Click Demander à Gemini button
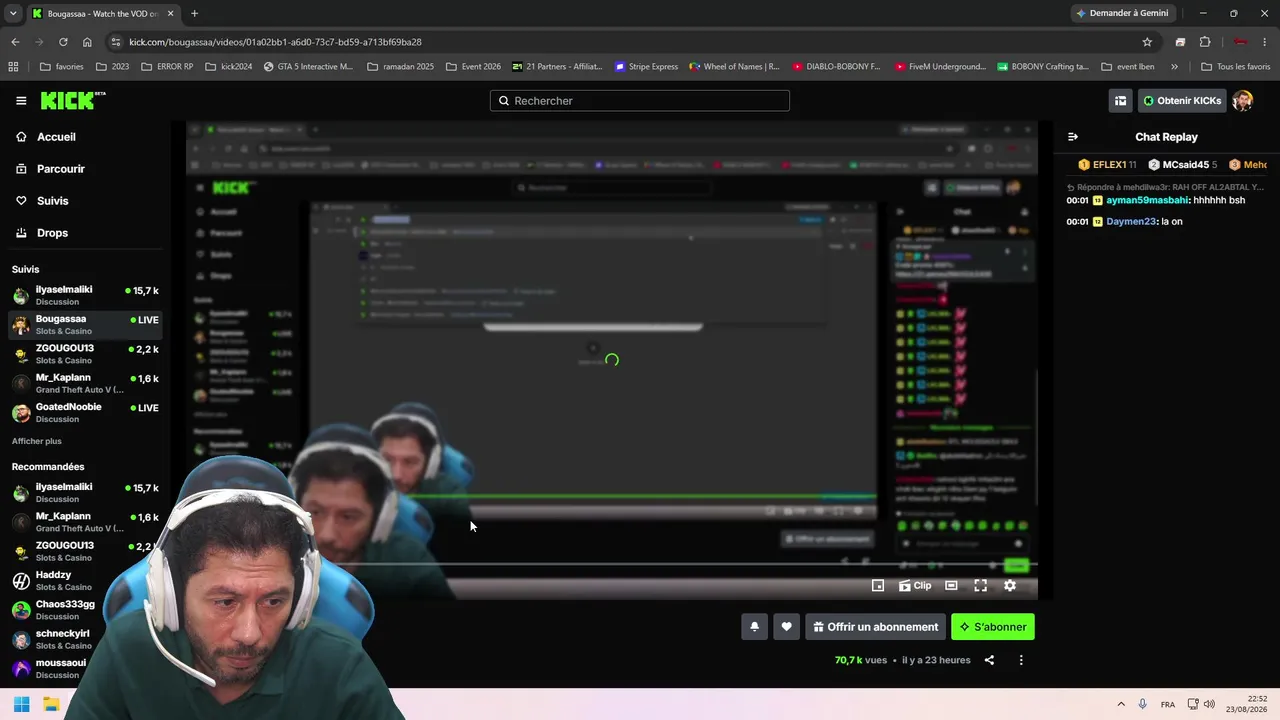 pyautogui.click(x=1122, y=14)
